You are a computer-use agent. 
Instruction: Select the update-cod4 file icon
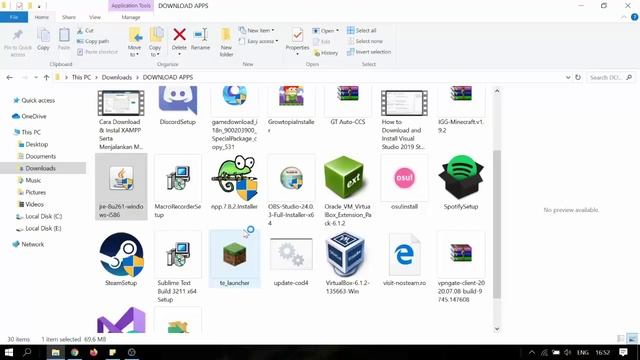click(x=291, y=255)
